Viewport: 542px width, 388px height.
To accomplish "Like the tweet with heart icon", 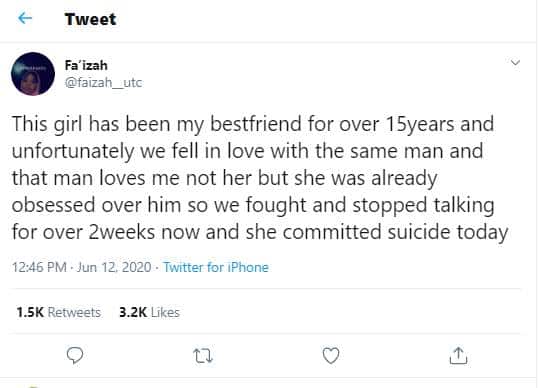I will click(x=331, y=355).
